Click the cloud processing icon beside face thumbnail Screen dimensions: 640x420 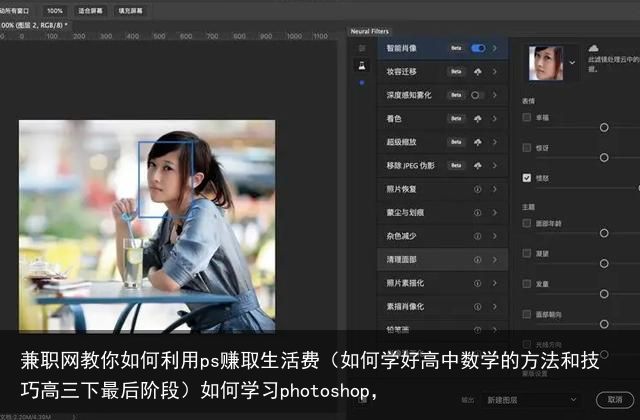point(593,49)
